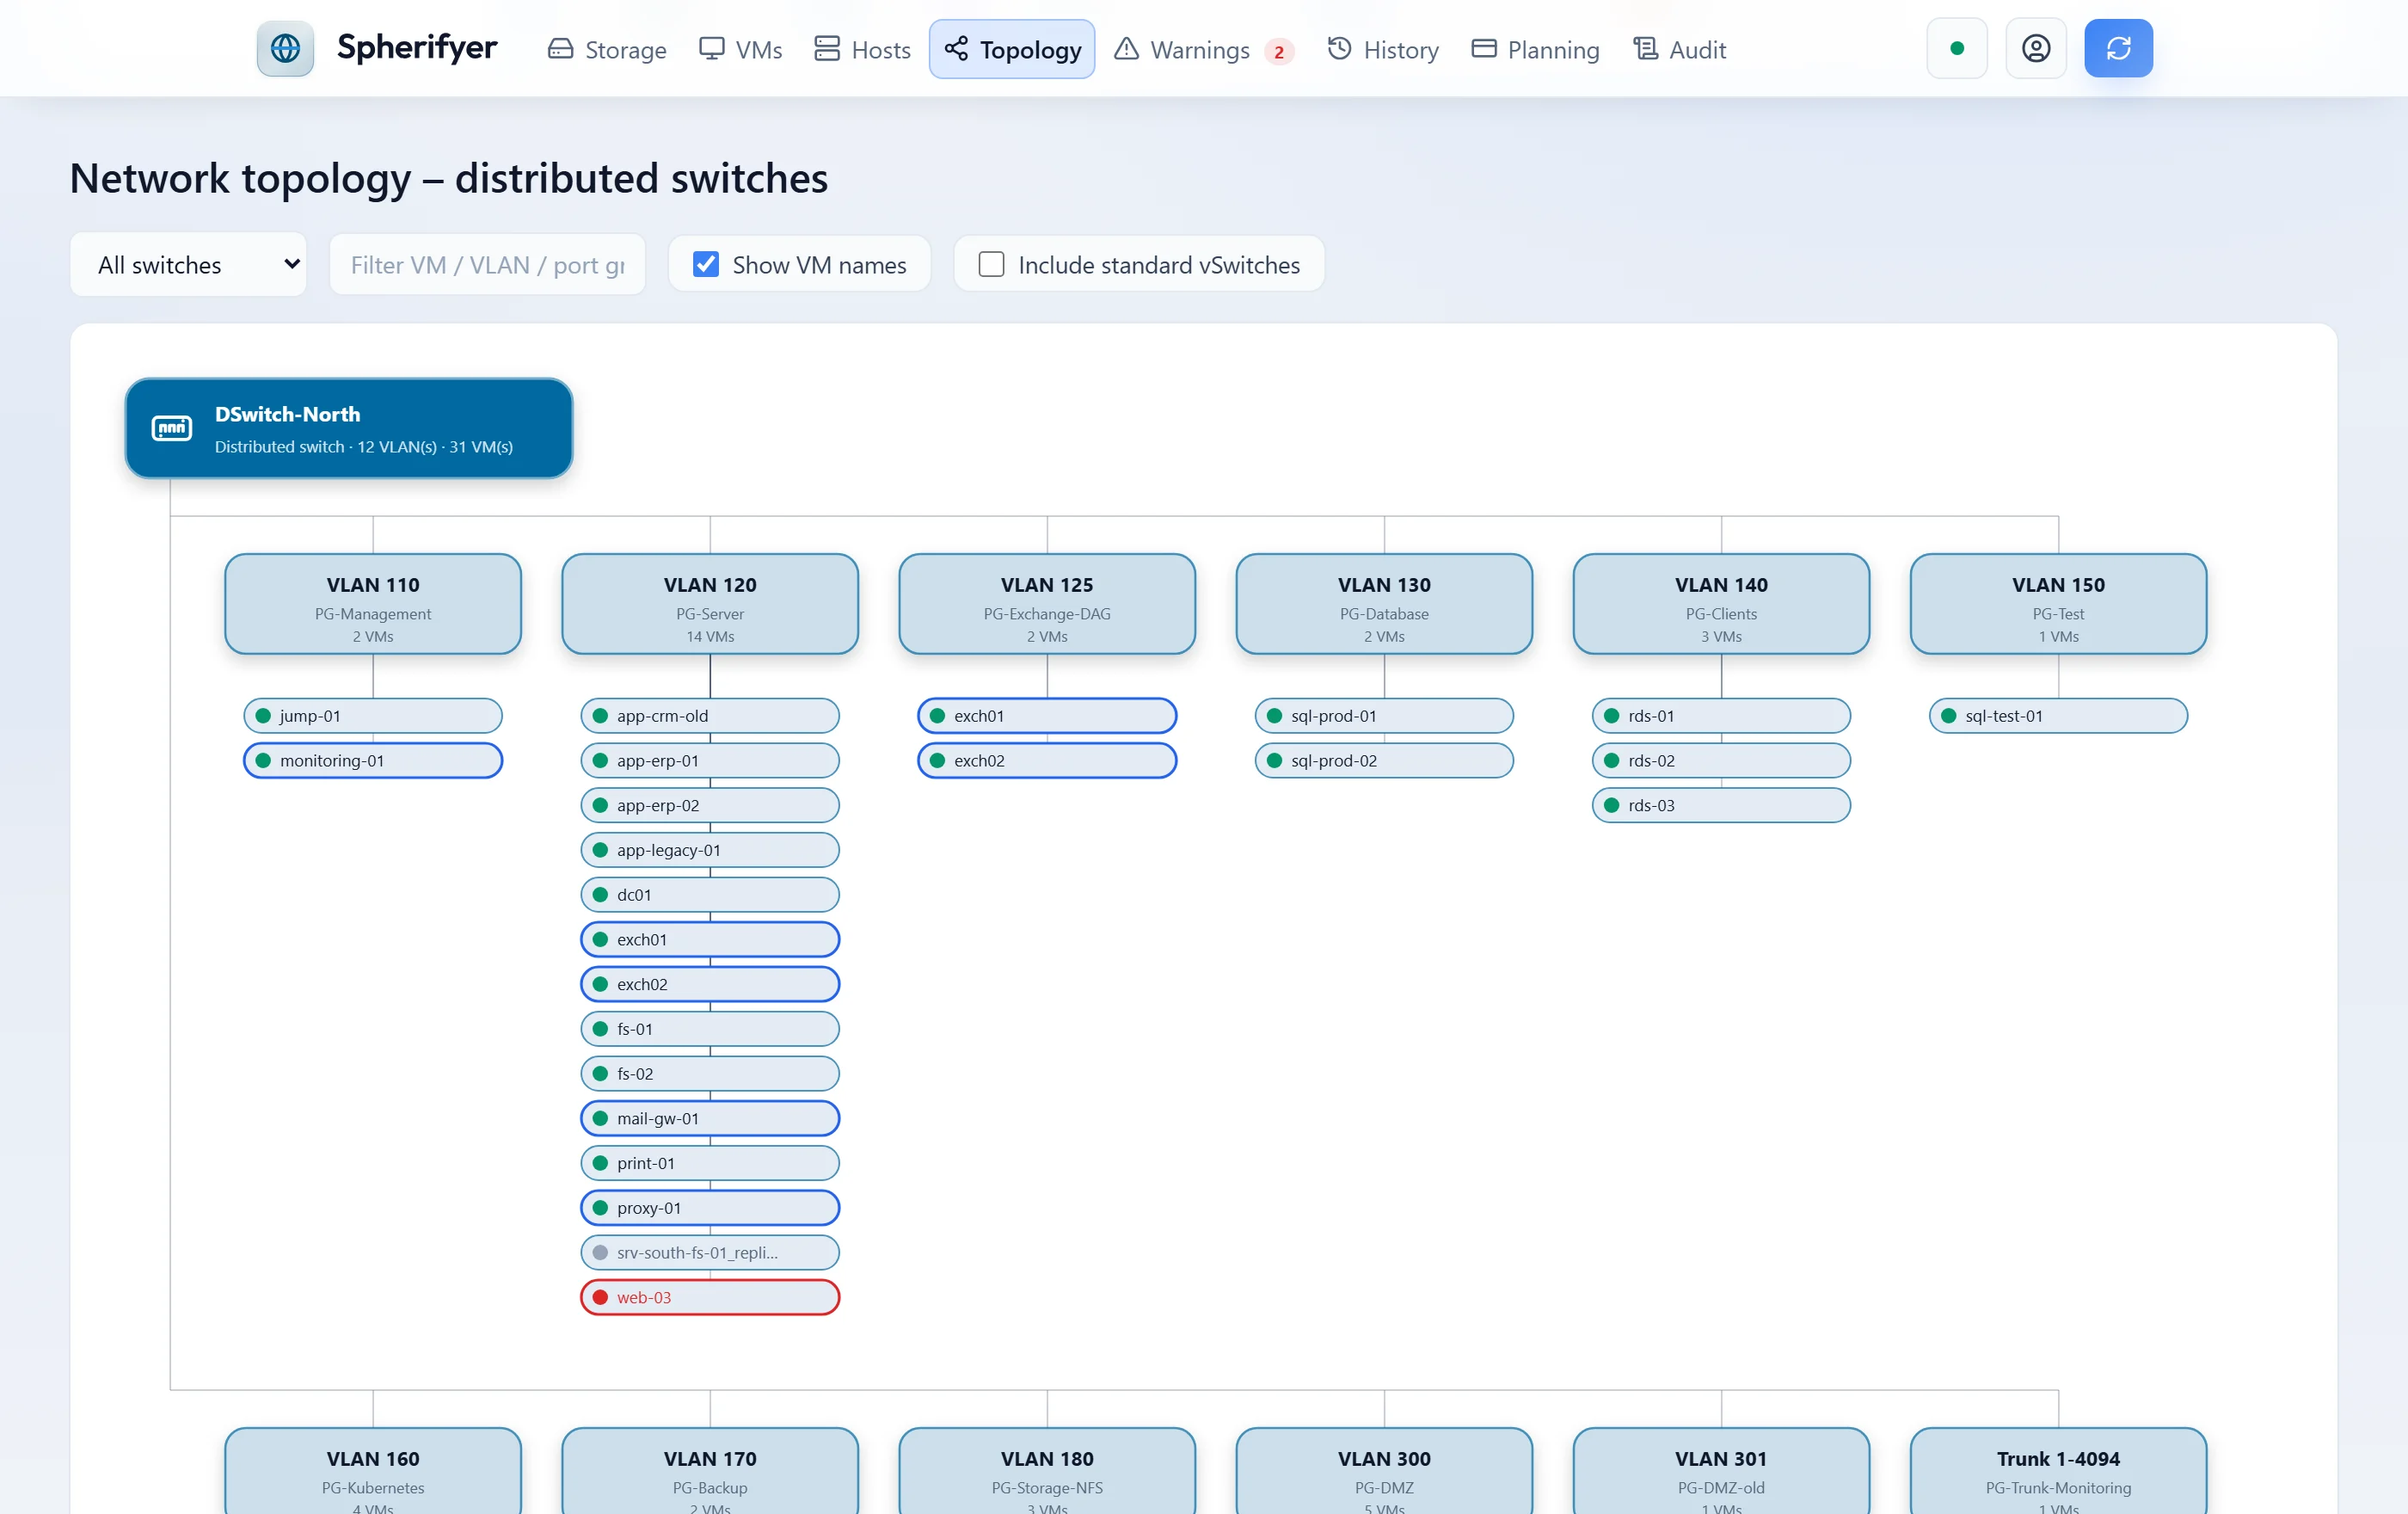Screen dimensions: 2408x1514
Task: Click the red warnings count badge
Action: [x=1279, y=51]
